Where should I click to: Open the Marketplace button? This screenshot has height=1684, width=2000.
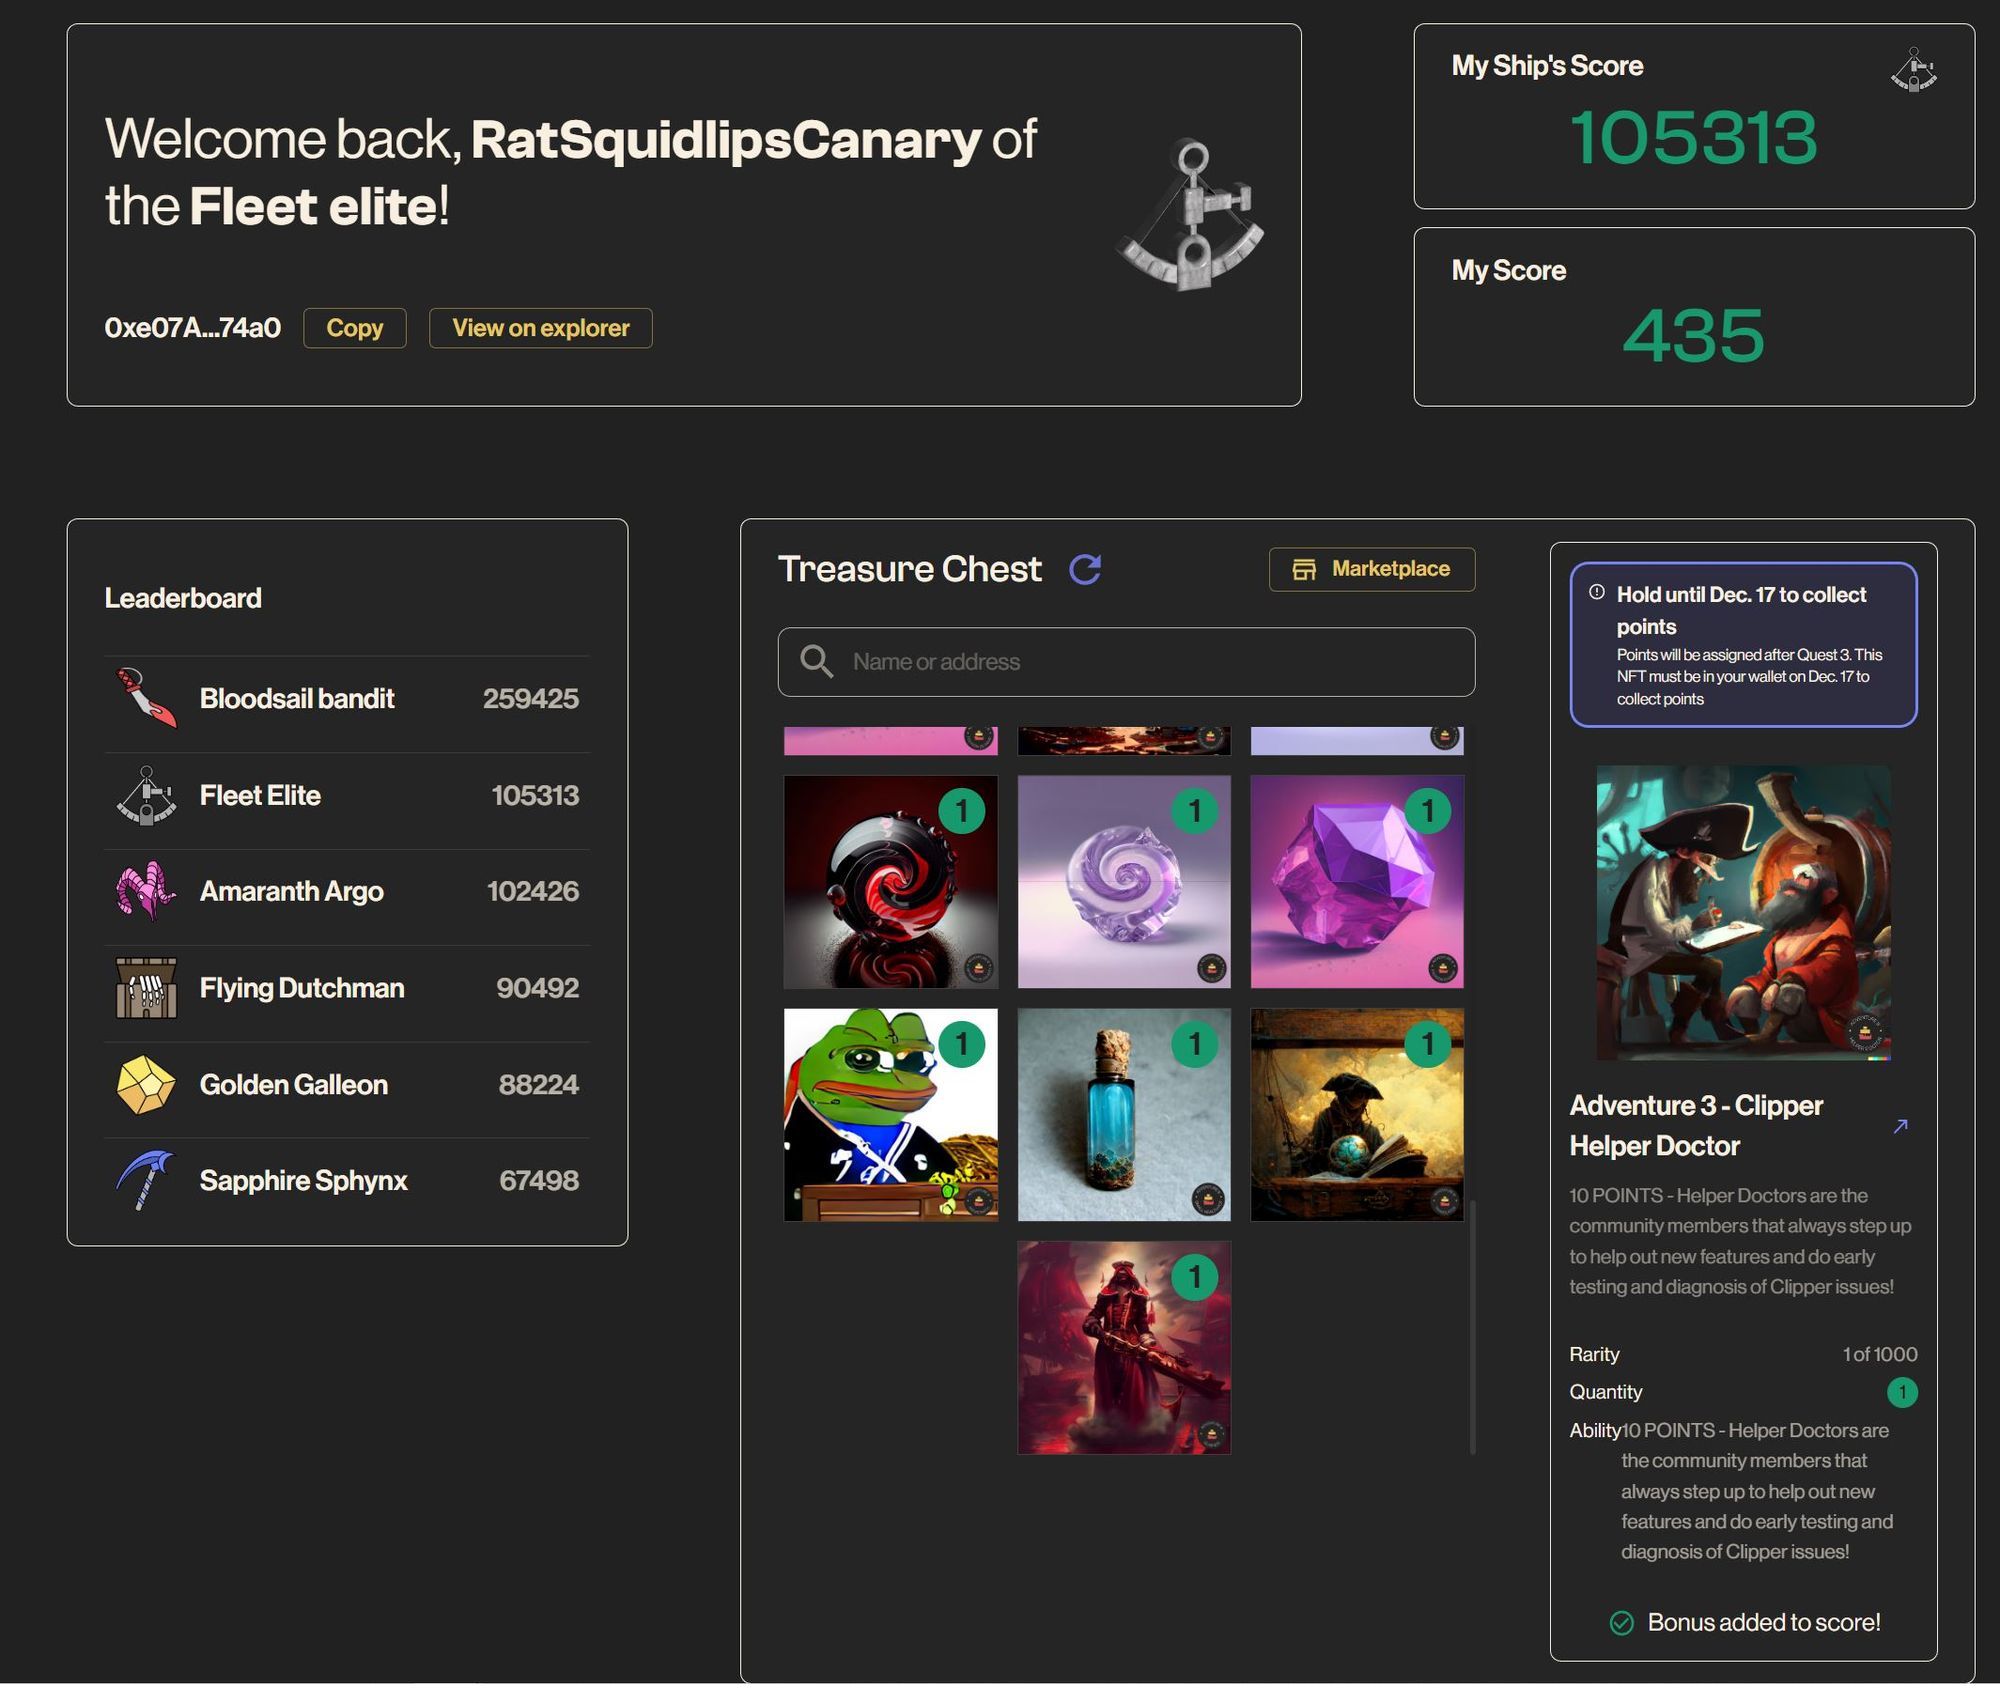point(1371,569)
